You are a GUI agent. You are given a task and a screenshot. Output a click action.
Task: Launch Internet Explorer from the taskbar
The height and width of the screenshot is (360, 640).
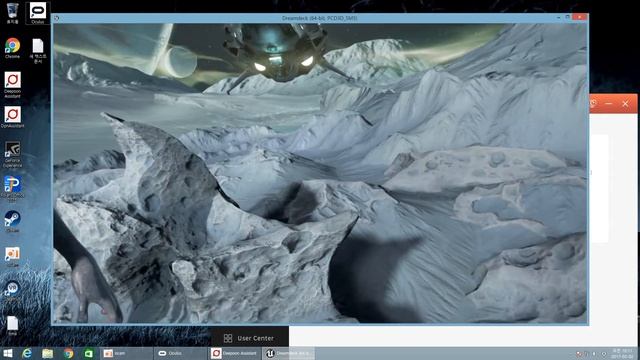(x=27, y=353)
